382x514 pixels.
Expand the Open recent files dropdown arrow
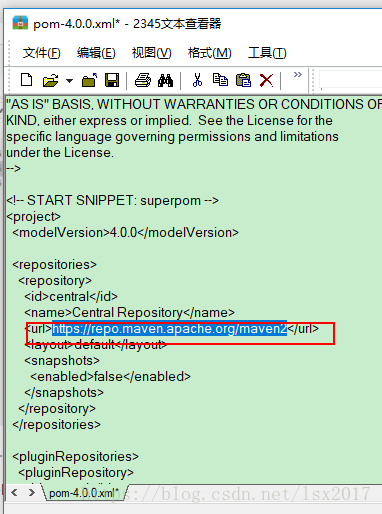coord(69,81)
